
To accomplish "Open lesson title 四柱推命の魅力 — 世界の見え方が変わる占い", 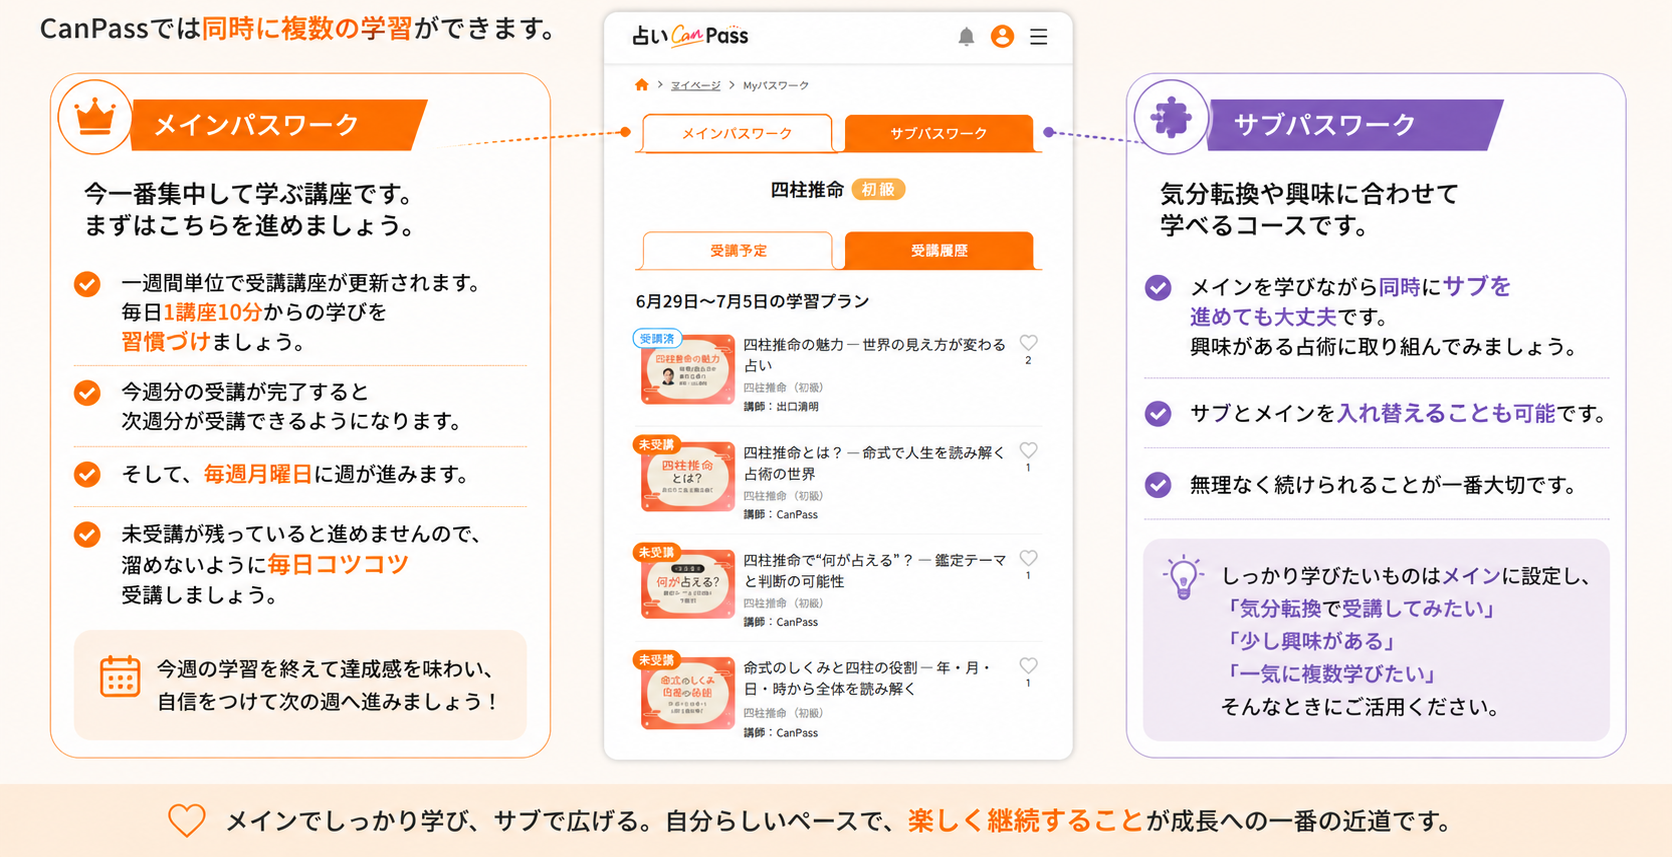I will 874,355.
